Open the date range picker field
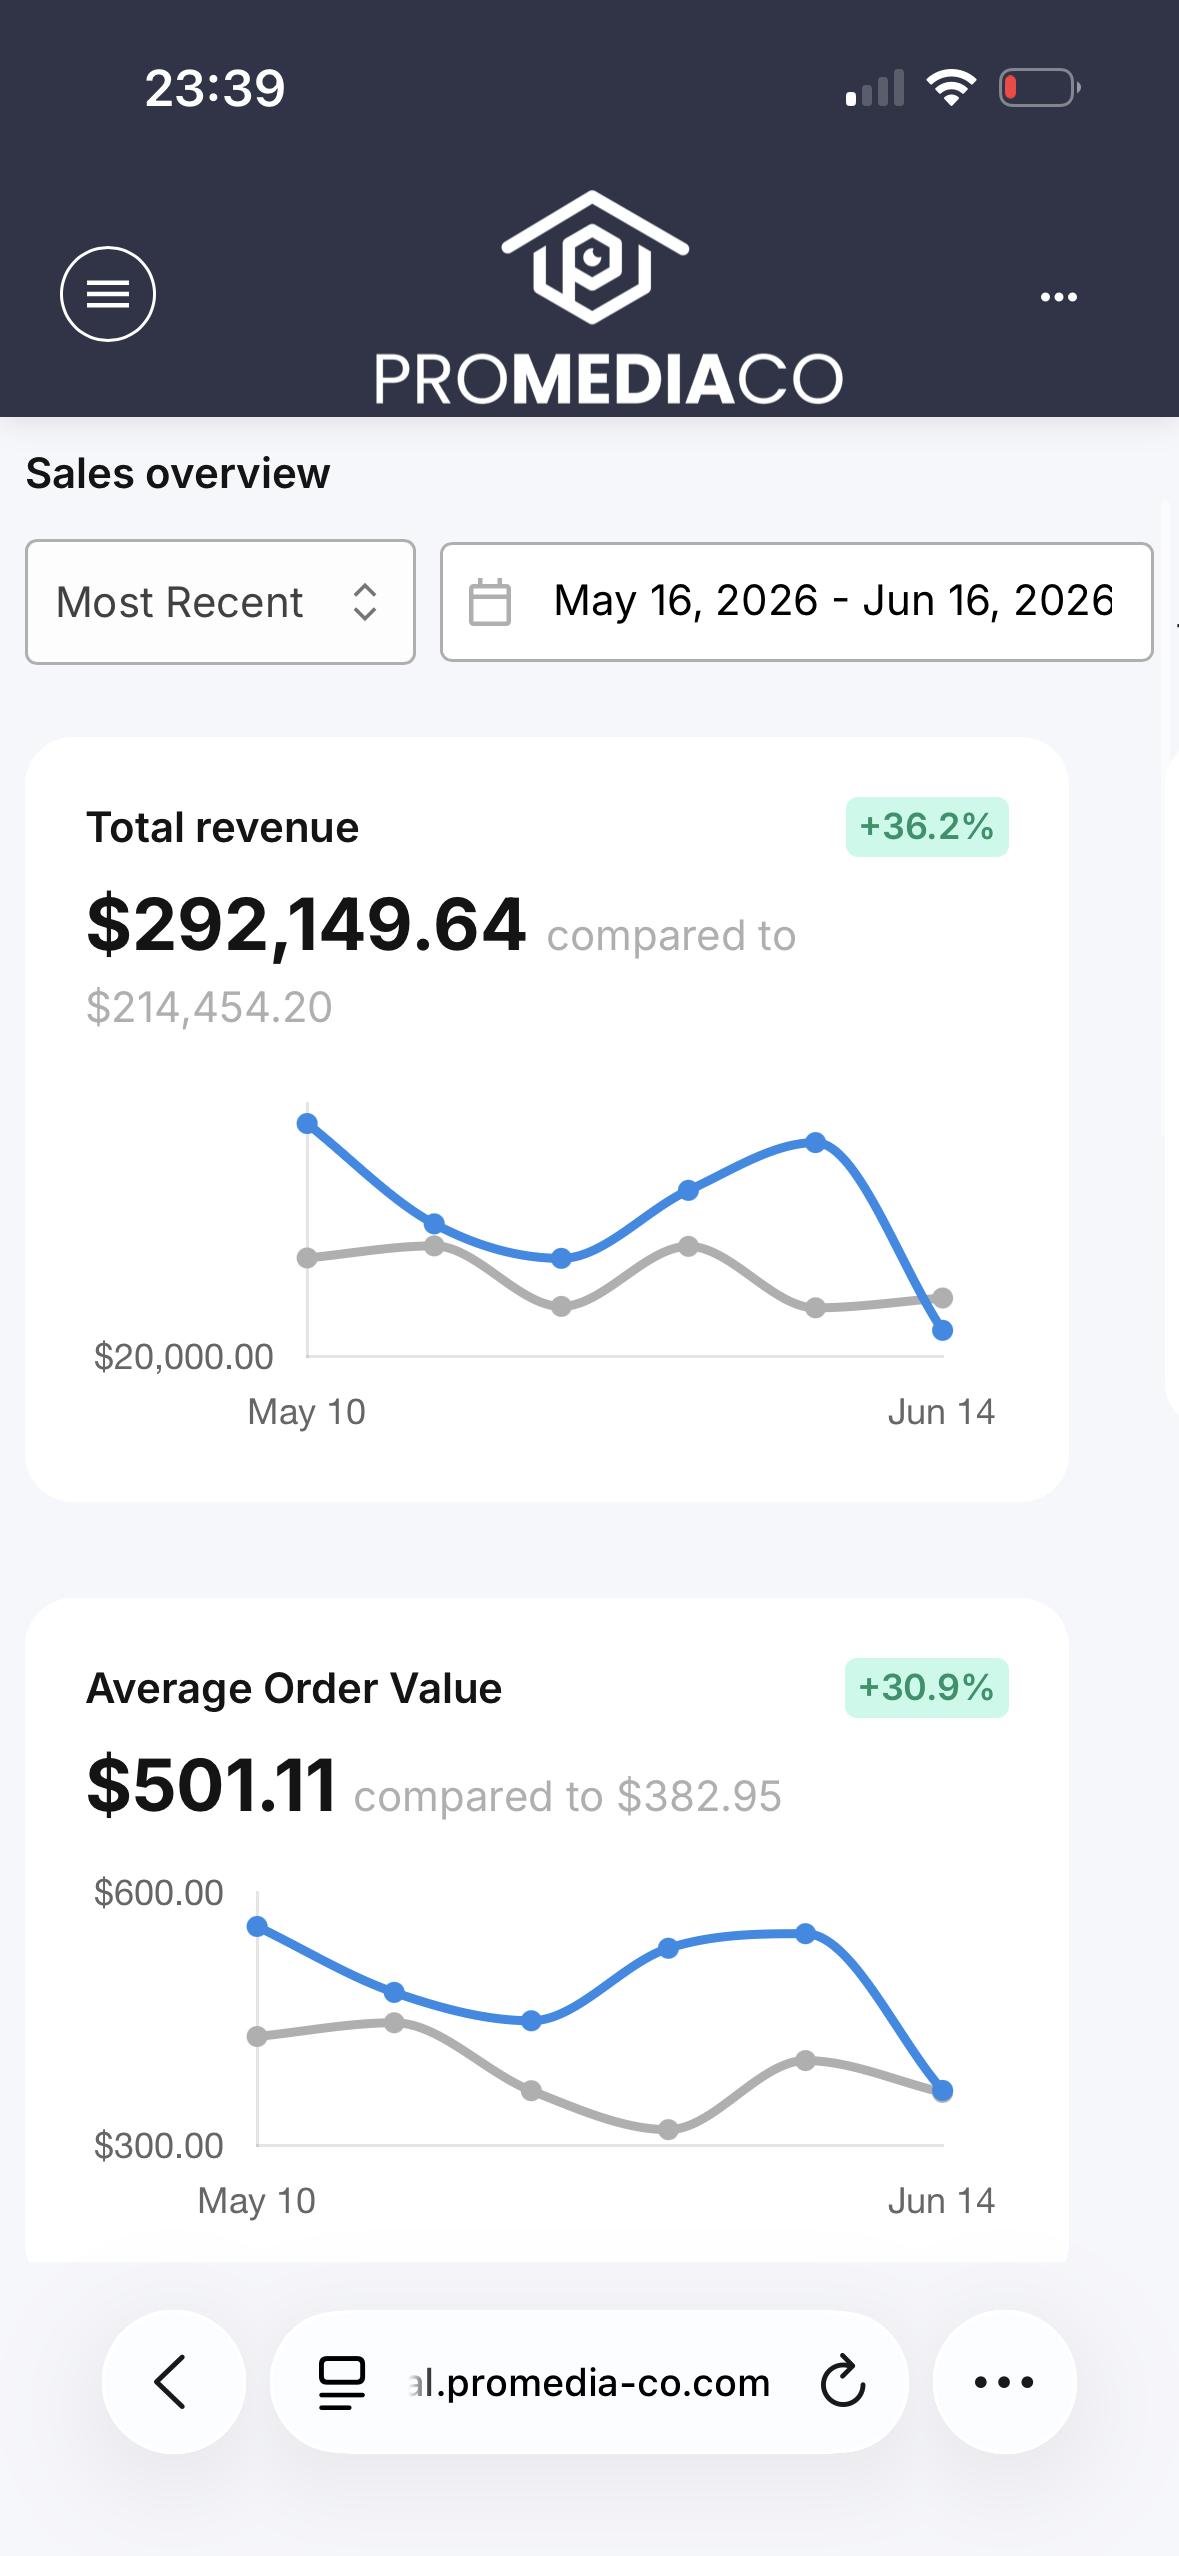The image size is (1179, 2556). click(797, 602)
